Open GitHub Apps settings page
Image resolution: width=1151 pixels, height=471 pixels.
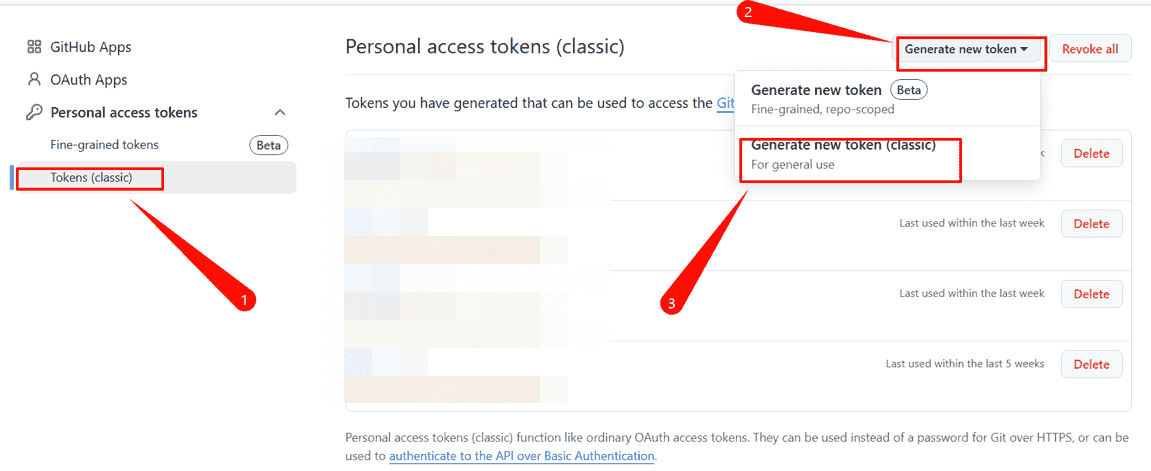click(90, 47)
